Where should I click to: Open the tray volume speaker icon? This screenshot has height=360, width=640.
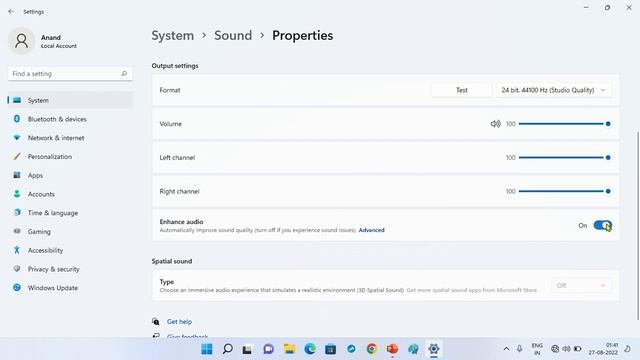tap(566, 349)
